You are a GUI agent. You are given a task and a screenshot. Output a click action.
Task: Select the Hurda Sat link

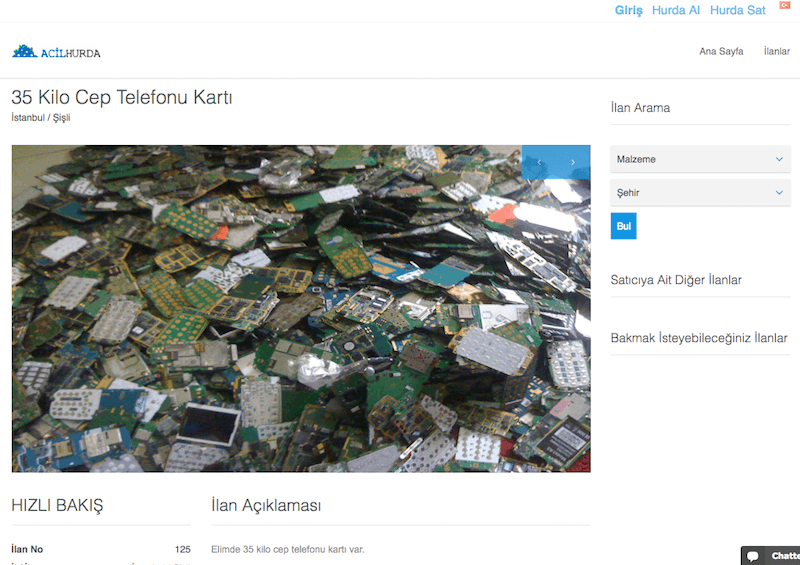737,10
